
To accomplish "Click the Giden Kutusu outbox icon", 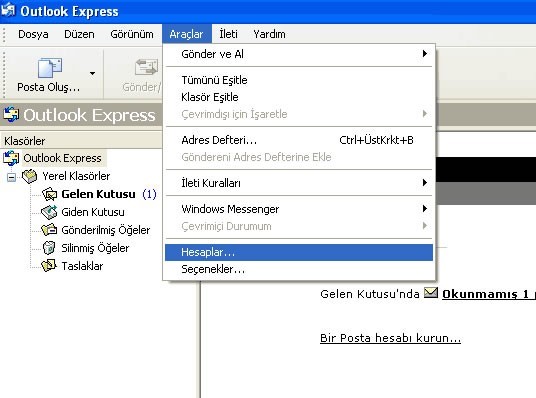I will coord(49,212).
